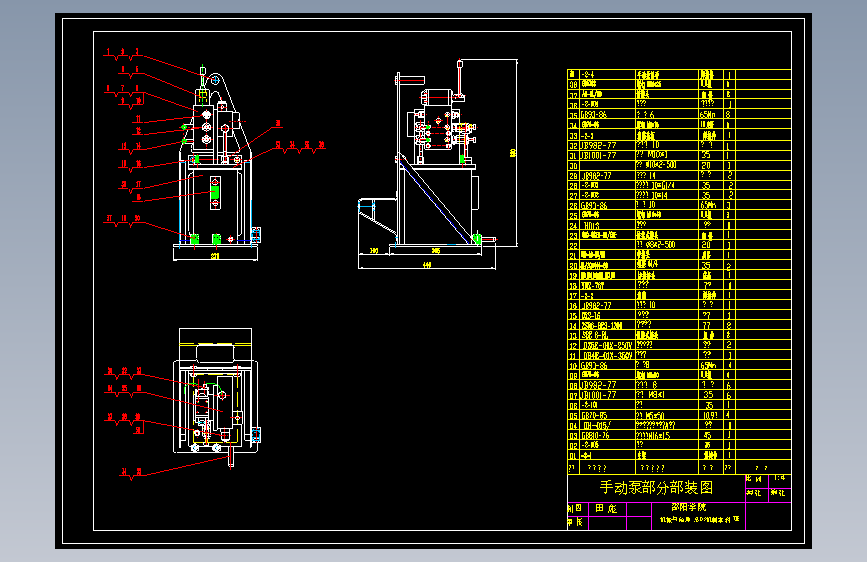This screenshot has height=562, width=867.
Task: Click the D35E-OHX-250V part code
Action: point(607,345)
